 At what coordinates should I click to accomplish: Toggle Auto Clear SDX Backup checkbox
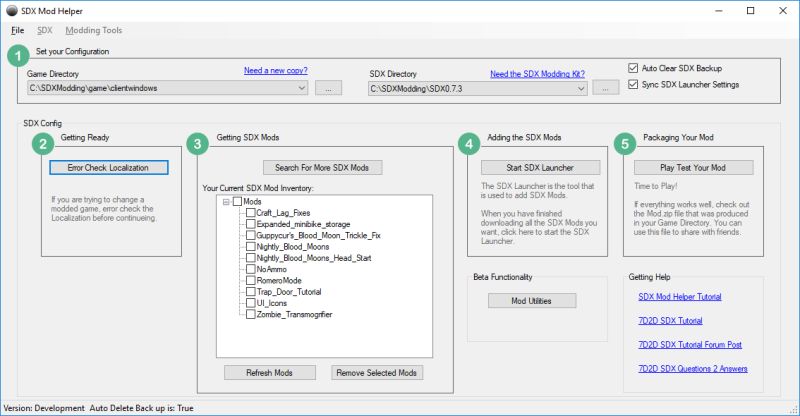(x=633, y=68)
